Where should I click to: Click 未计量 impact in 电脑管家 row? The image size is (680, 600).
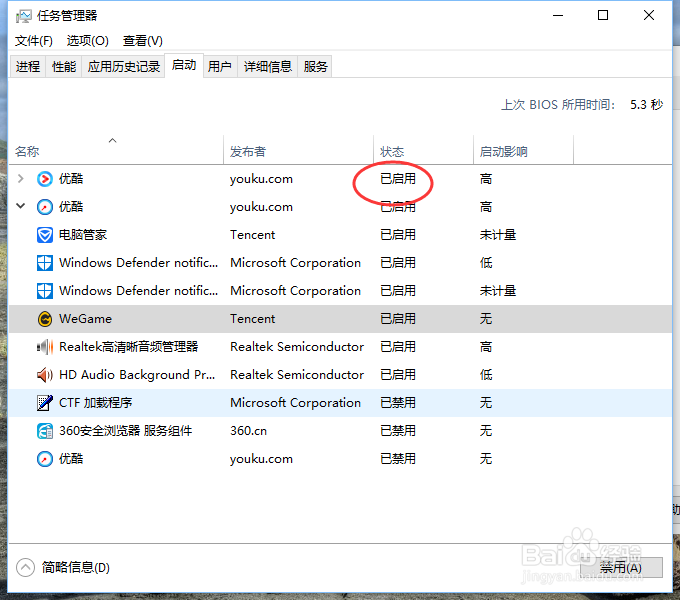pos(497,235)
